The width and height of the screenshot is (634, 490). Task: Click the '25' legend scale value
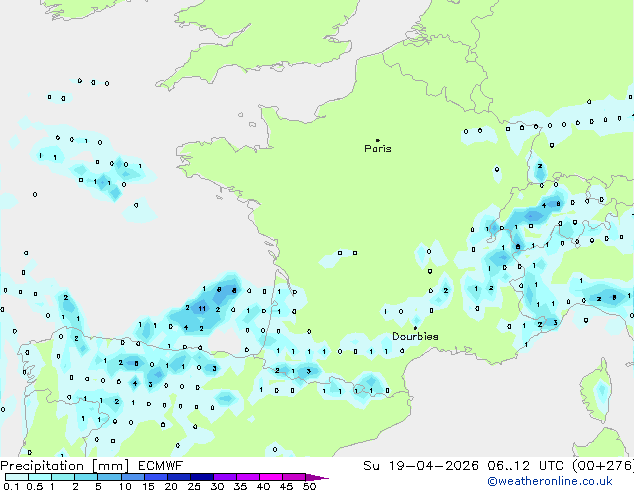click(194, 486)
